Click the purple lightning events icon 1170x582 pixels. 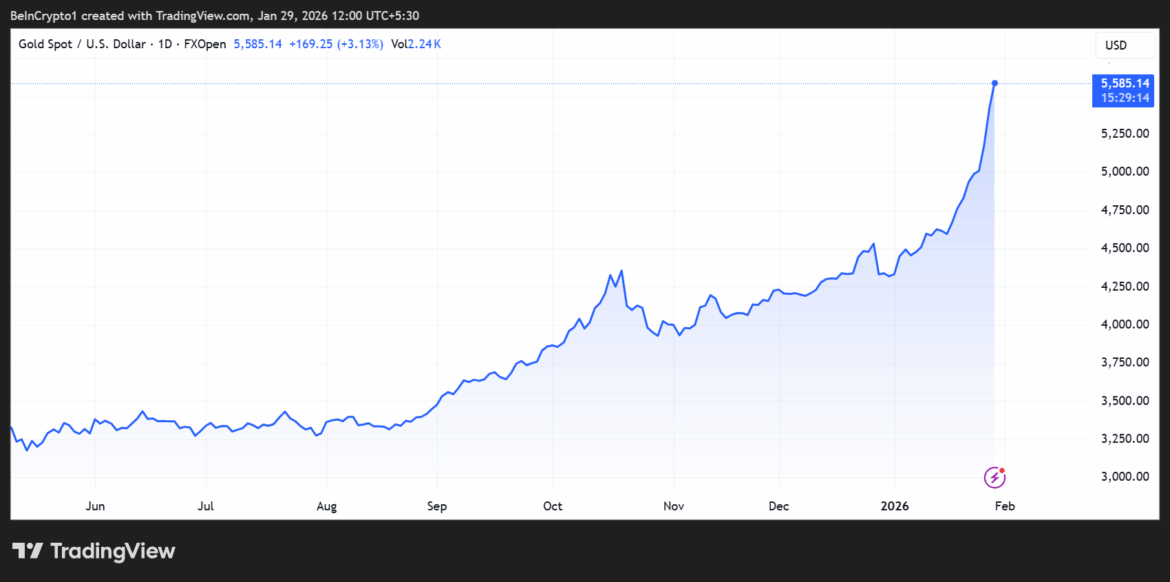tap(993, 477)
